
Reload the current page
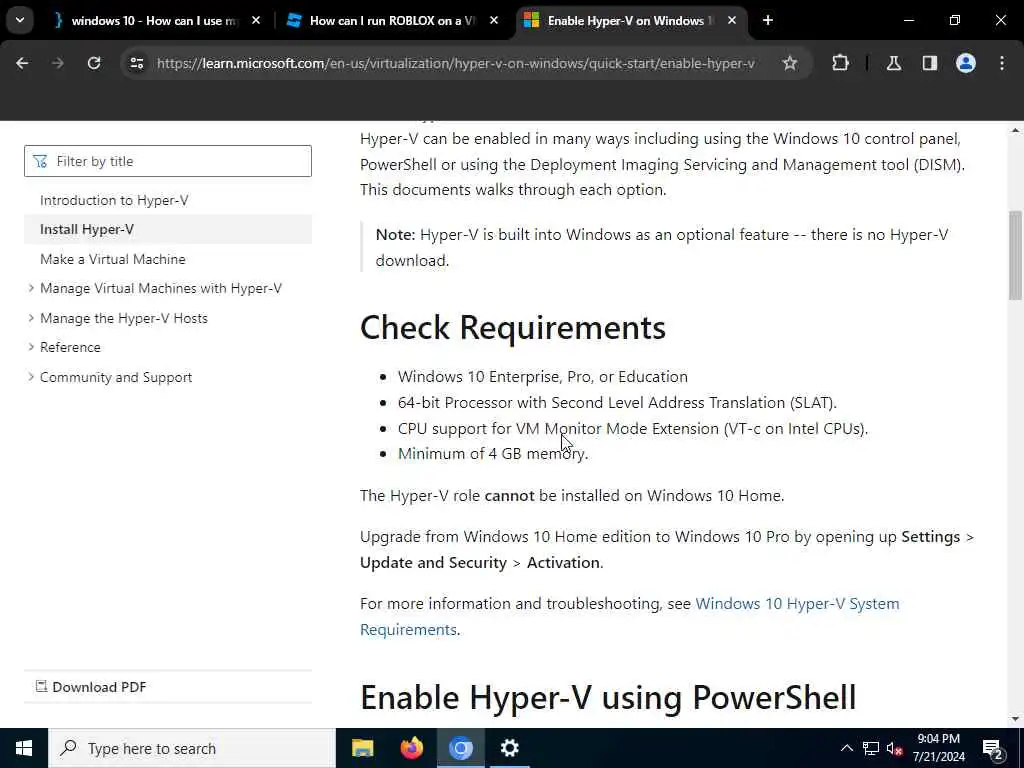coord(94,63)
